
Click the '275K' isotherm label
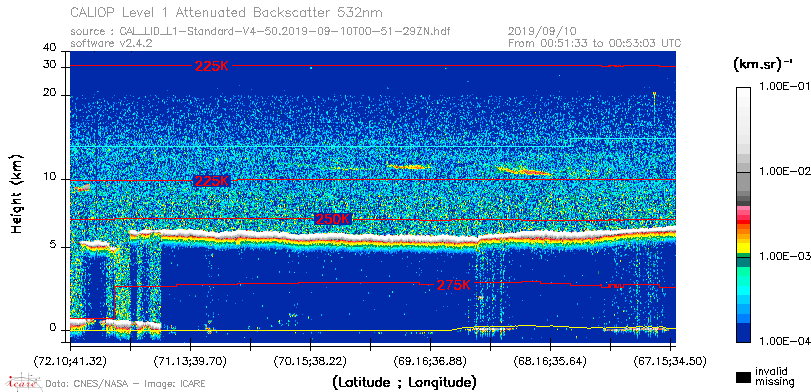[454, 285]
